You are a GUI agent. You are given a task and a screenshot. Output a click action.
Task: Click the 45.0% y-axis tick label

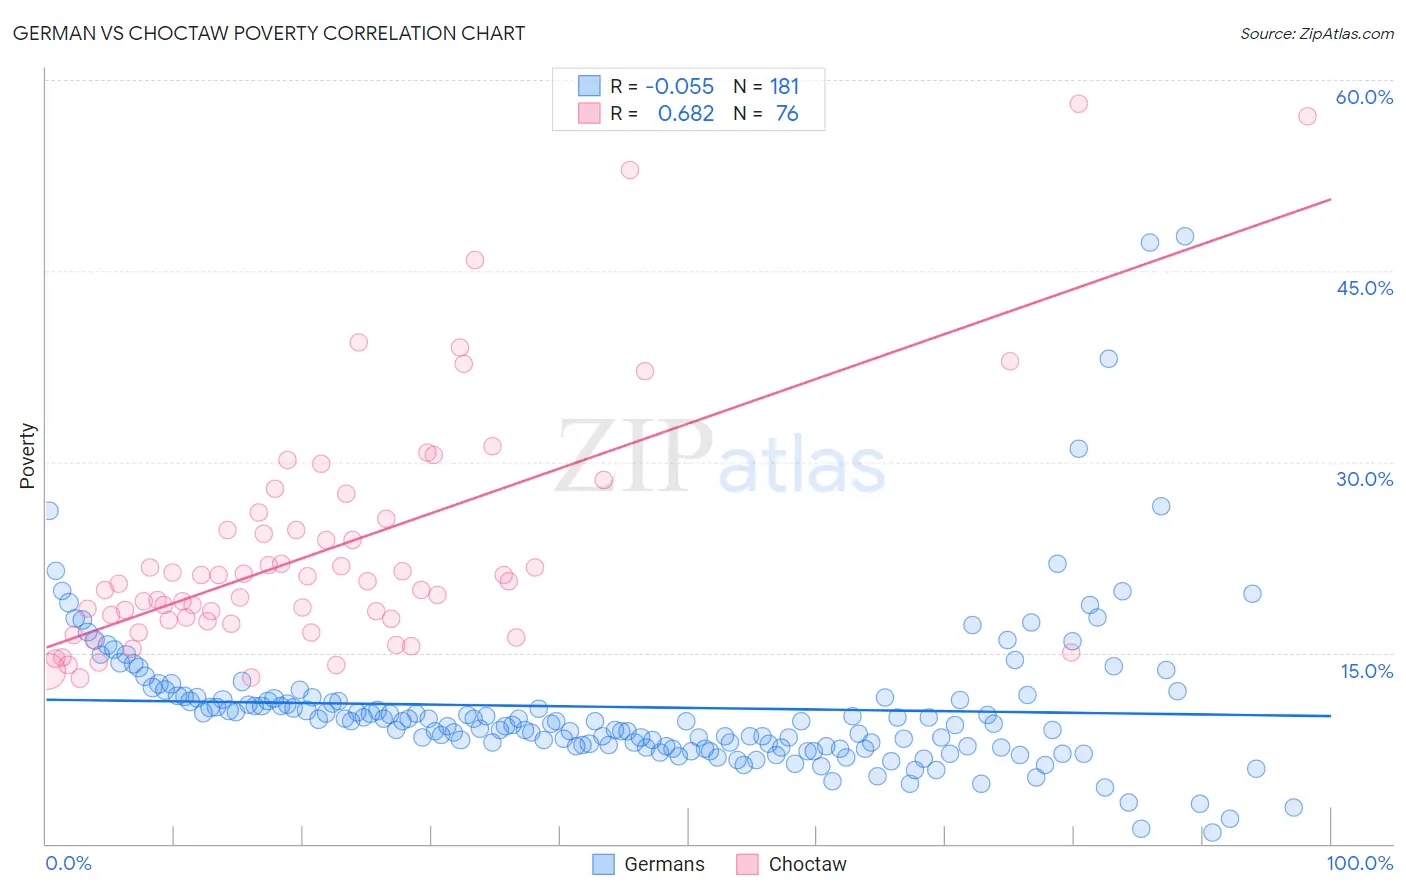pos(1364,288)
